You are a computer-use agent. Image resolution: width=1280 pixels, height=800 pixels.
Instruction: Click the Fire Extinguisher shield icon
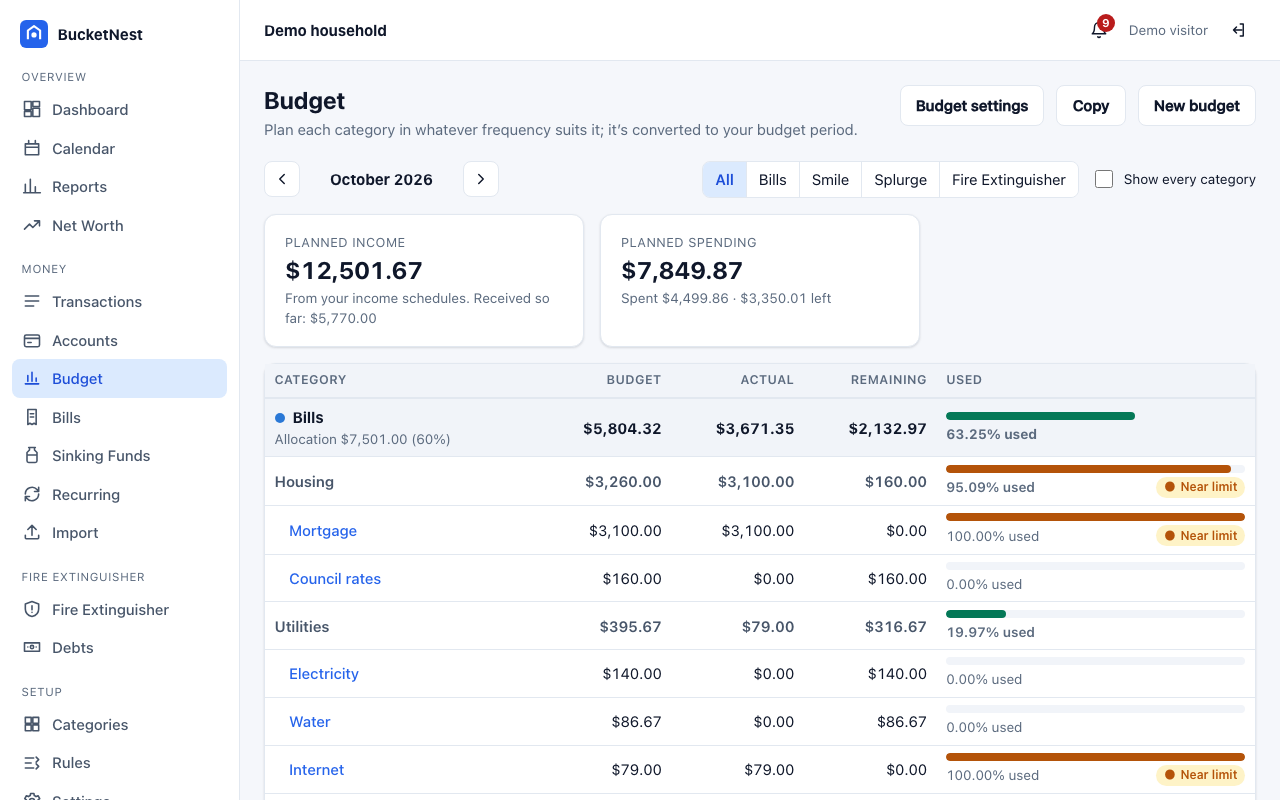click(x=32, y=609)
